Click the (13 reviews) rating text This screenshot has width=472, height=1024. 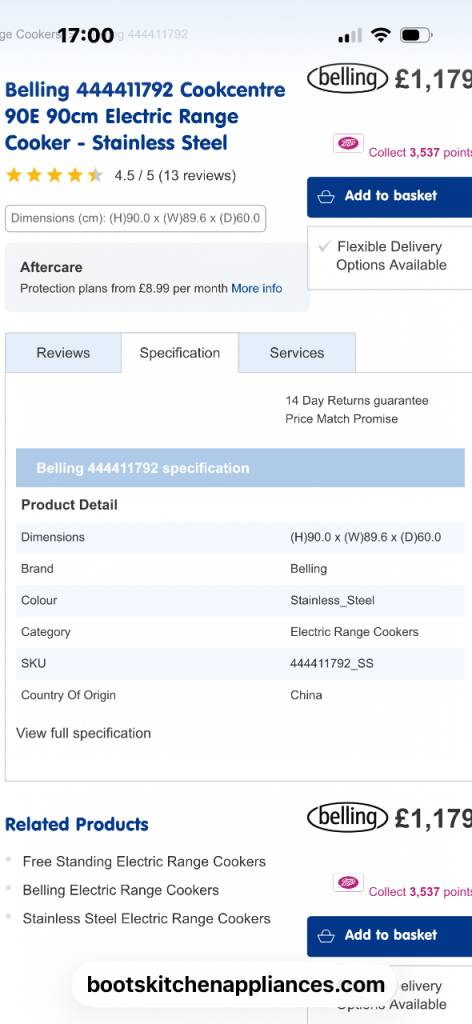point(197,176)
